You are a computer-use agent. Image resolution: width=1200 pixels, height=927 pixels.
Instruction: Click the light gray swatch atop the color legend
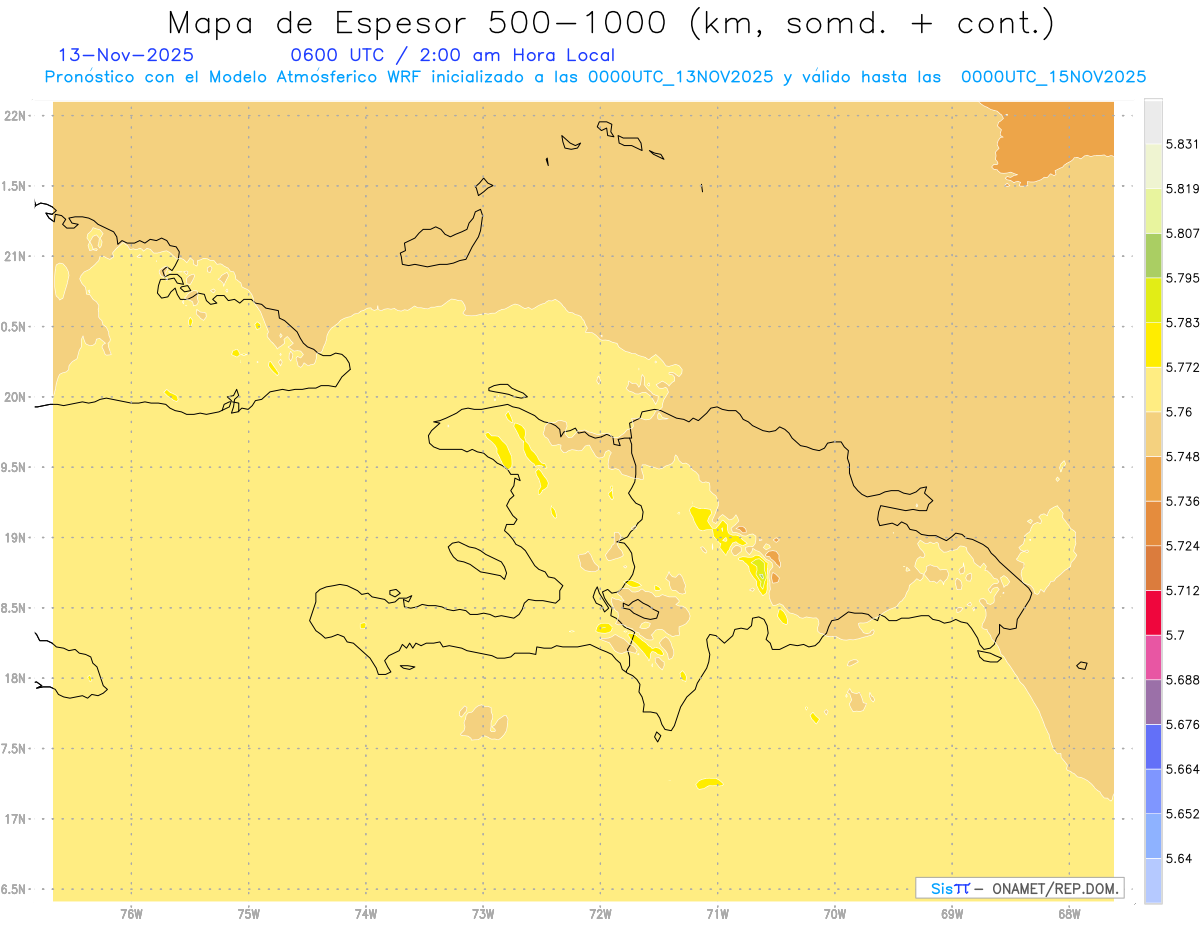point(1153,121)
